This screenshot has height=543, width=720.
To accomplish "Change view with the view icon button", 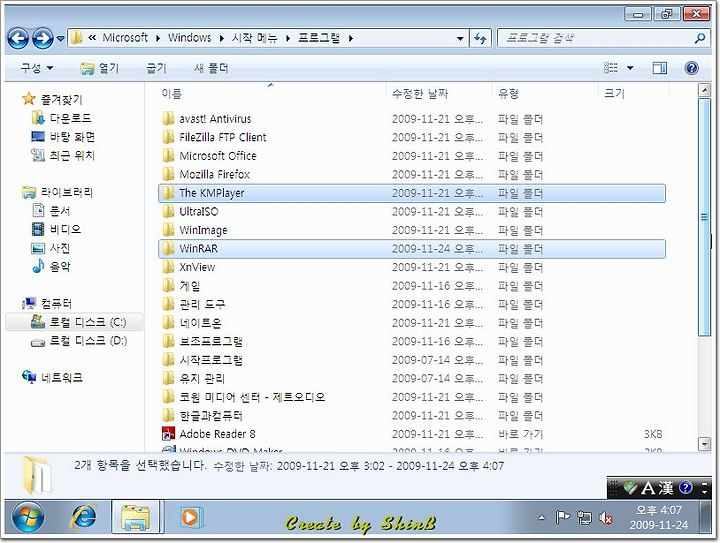I will click(611, 68).
